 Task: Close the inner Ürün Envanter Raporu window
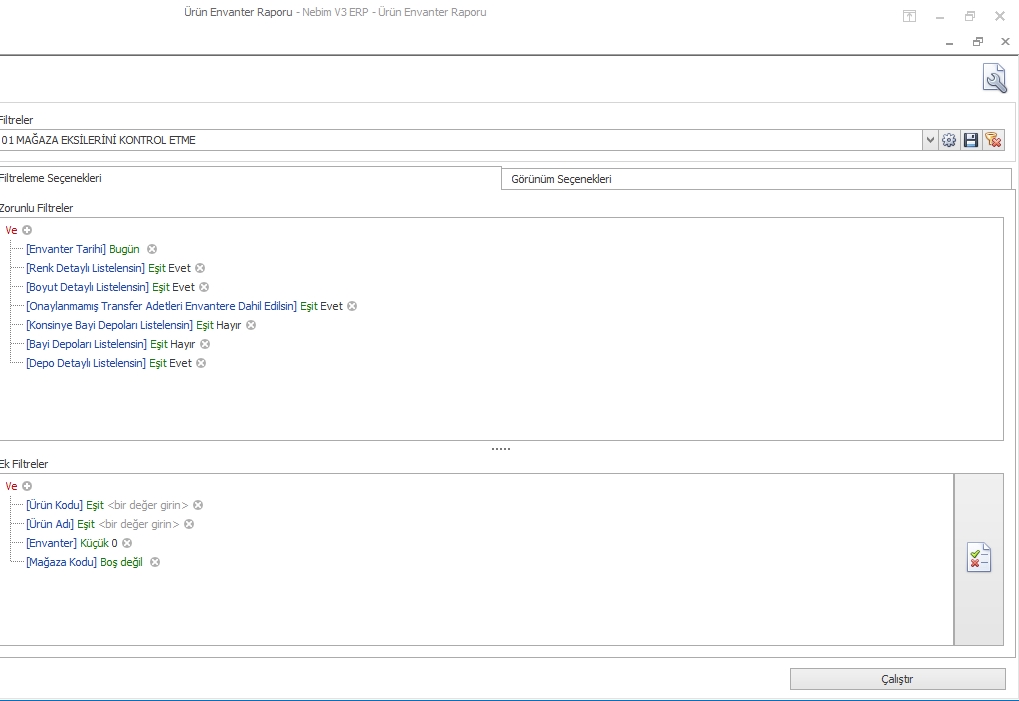[x=1005, y=42]
